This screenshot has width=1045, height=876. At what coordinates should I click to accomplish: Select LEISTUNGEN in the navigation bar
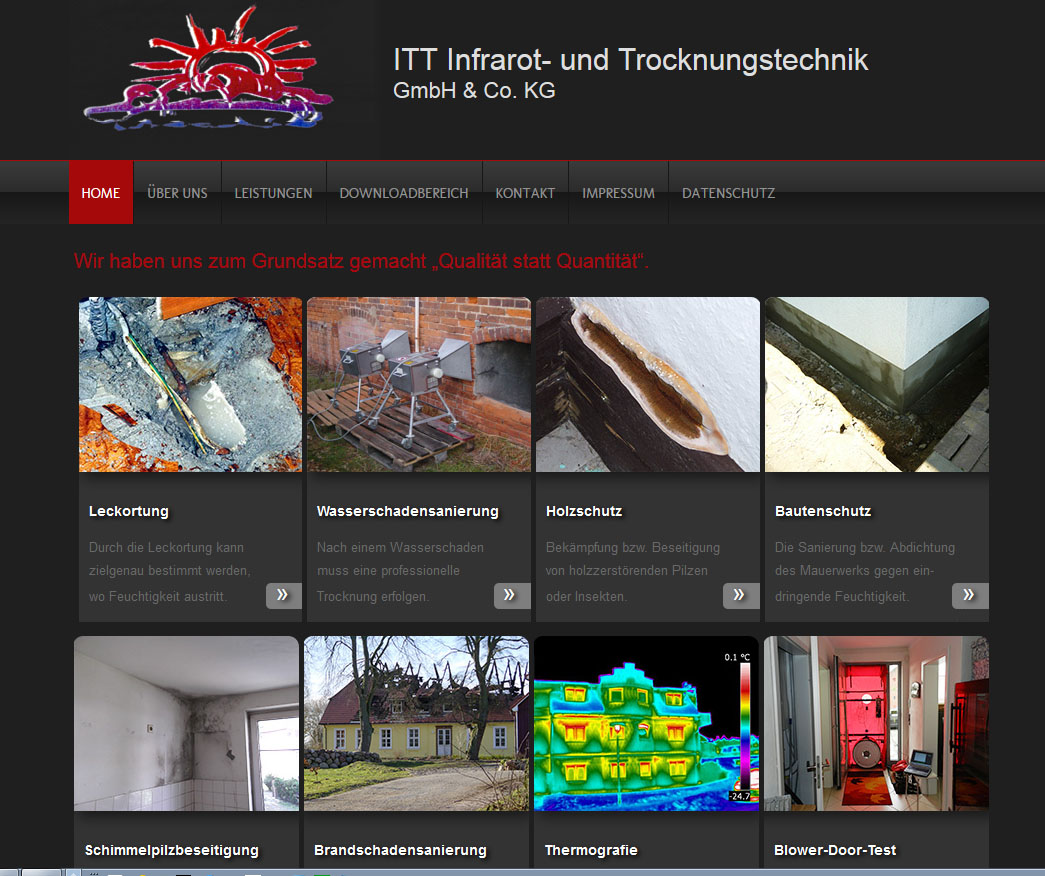(273, 193)
